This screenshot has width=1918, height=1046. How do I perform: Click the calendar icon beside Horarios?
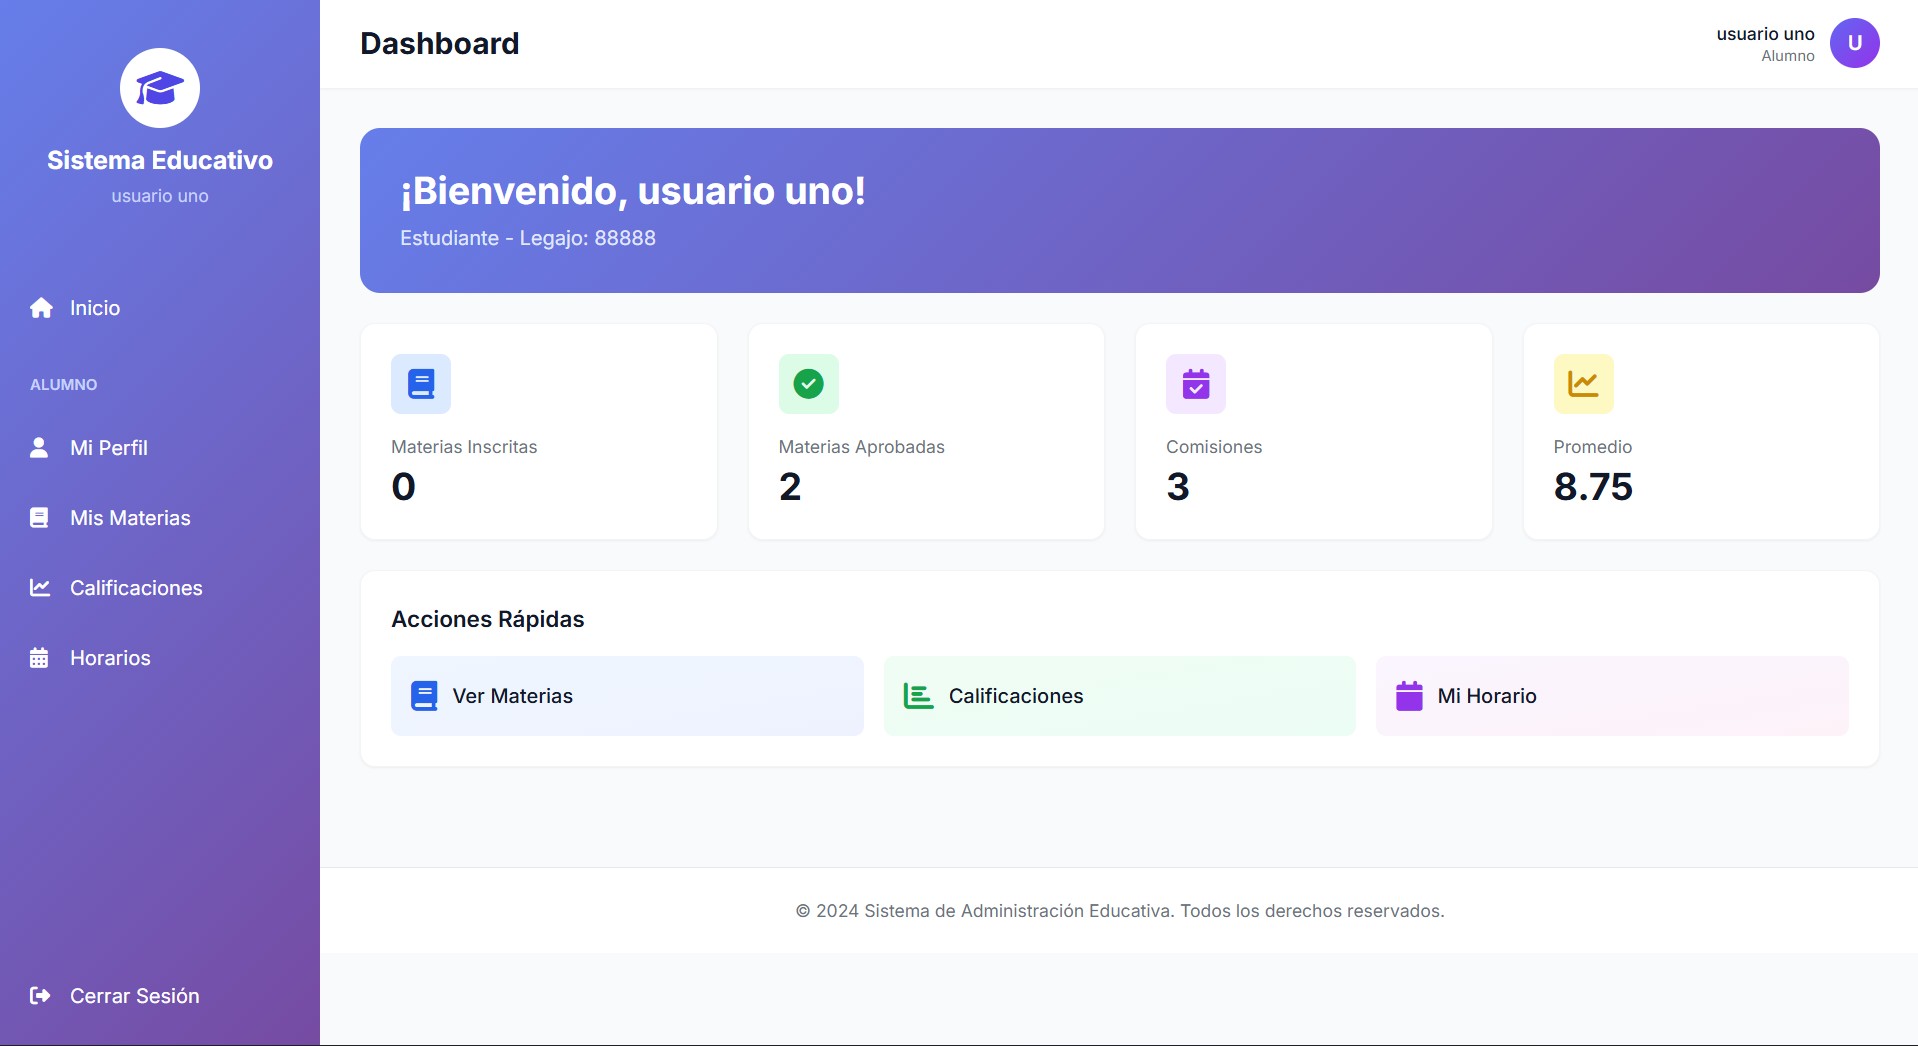39,657
